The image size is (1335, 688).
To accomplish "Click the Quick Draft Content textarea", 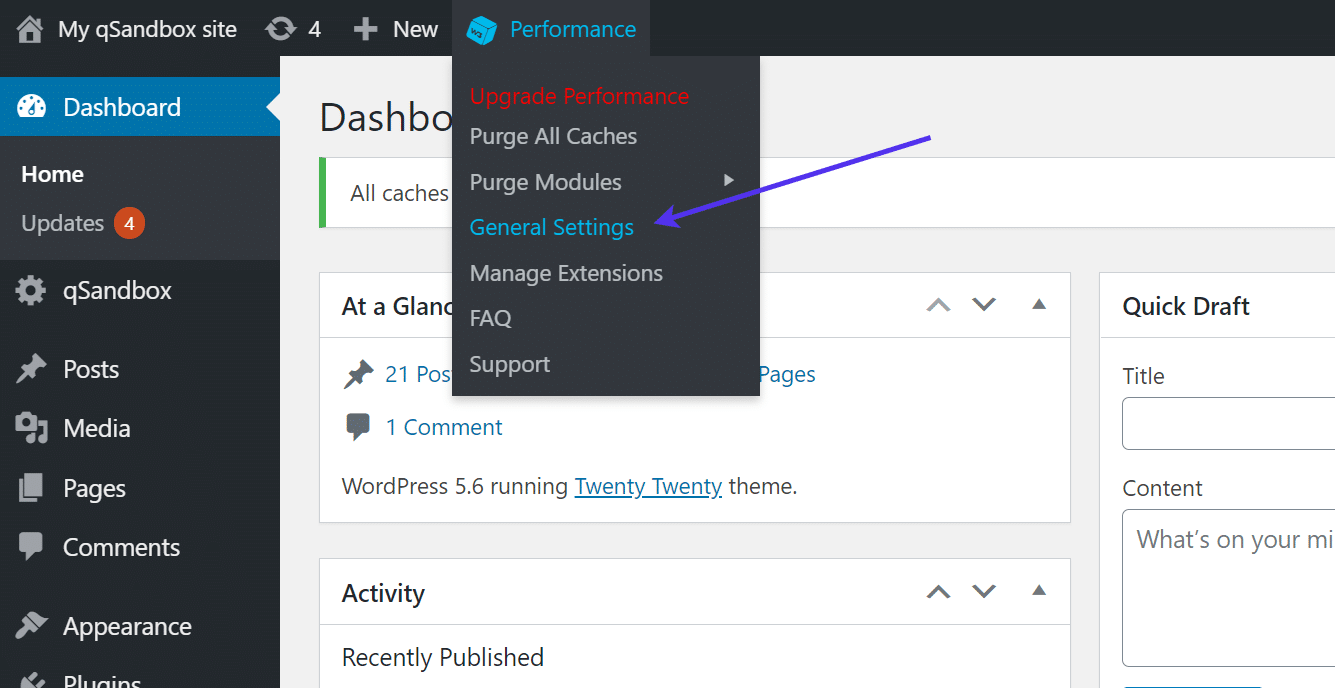I will point(1228,587).
